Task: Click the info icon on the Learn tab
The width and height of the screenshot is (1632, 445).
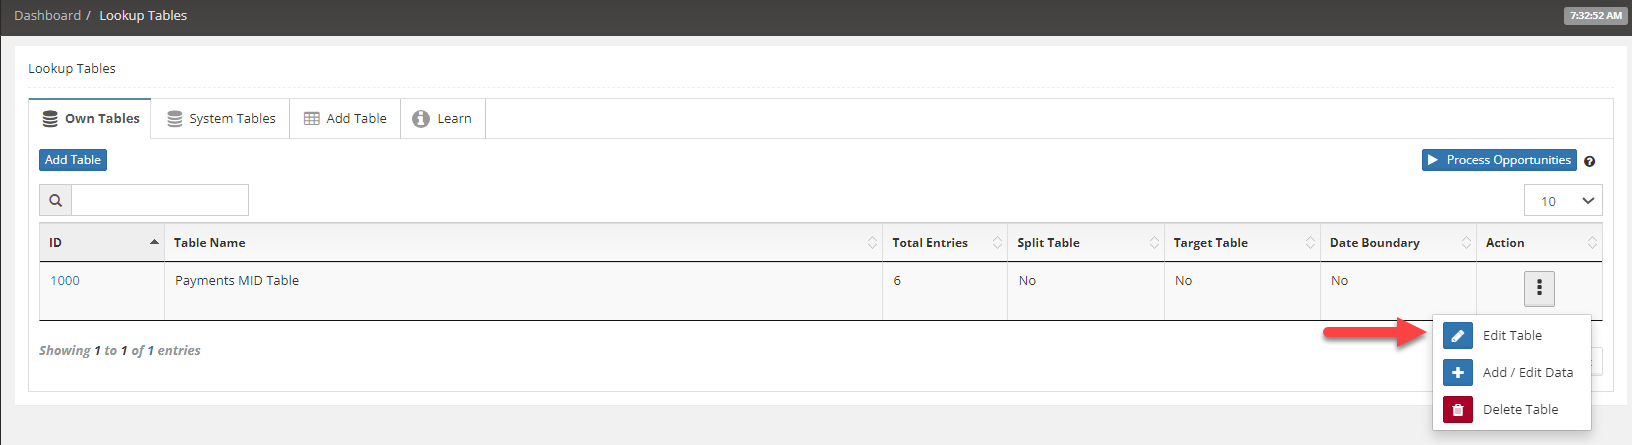Action: click(x=421, y=118)
